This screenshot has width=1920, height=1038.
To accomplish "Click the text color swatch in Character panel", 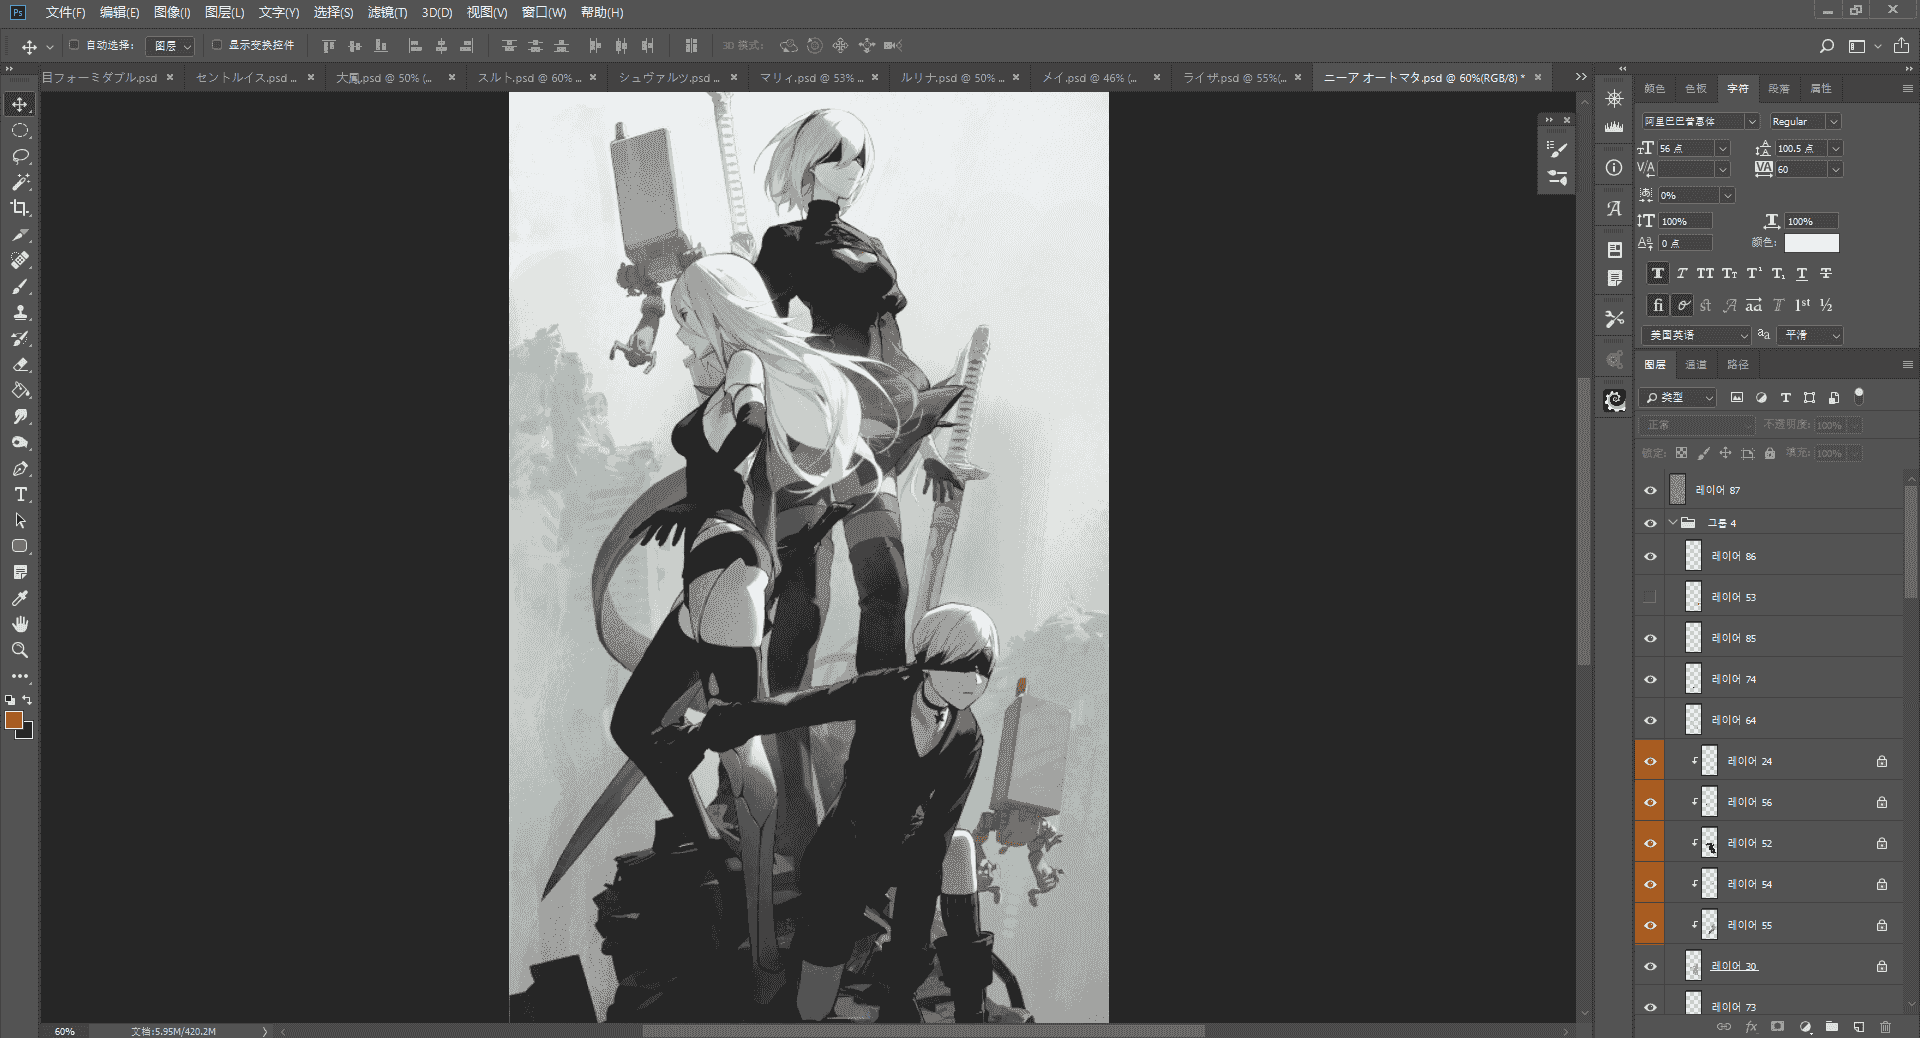I will [x=1812, y=243].
